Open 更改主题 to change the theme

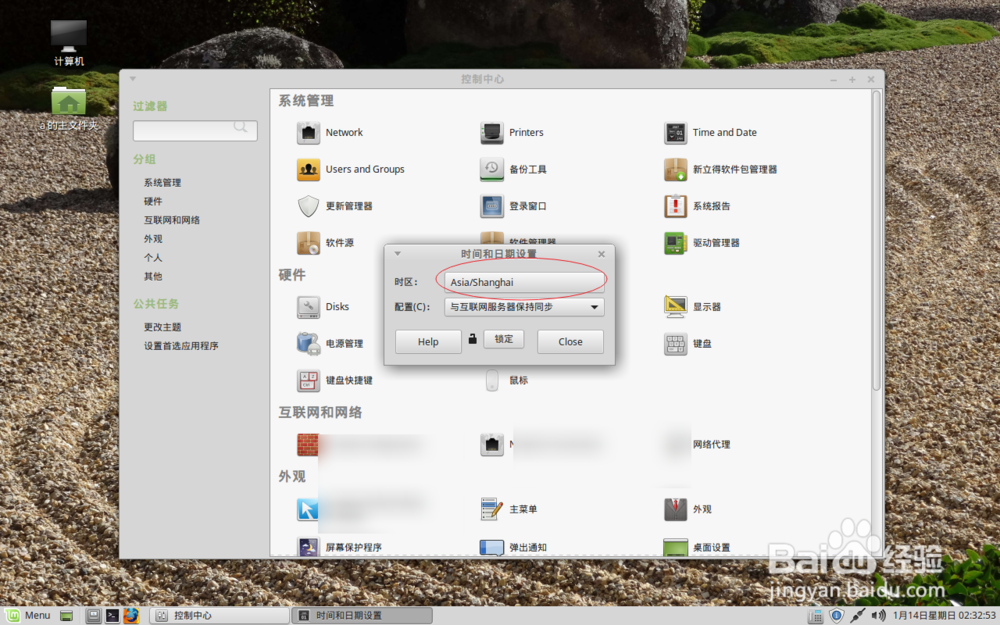pos(163,326)
